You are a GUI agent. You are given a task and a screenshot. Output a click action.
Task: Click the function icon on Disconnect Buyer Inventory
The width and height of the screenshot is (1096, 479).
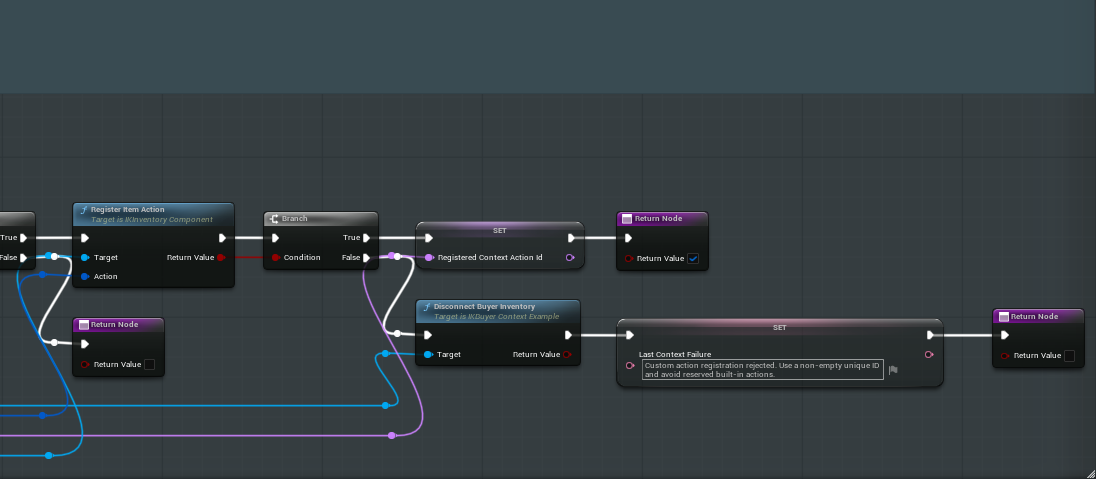[x=426, y=307]
